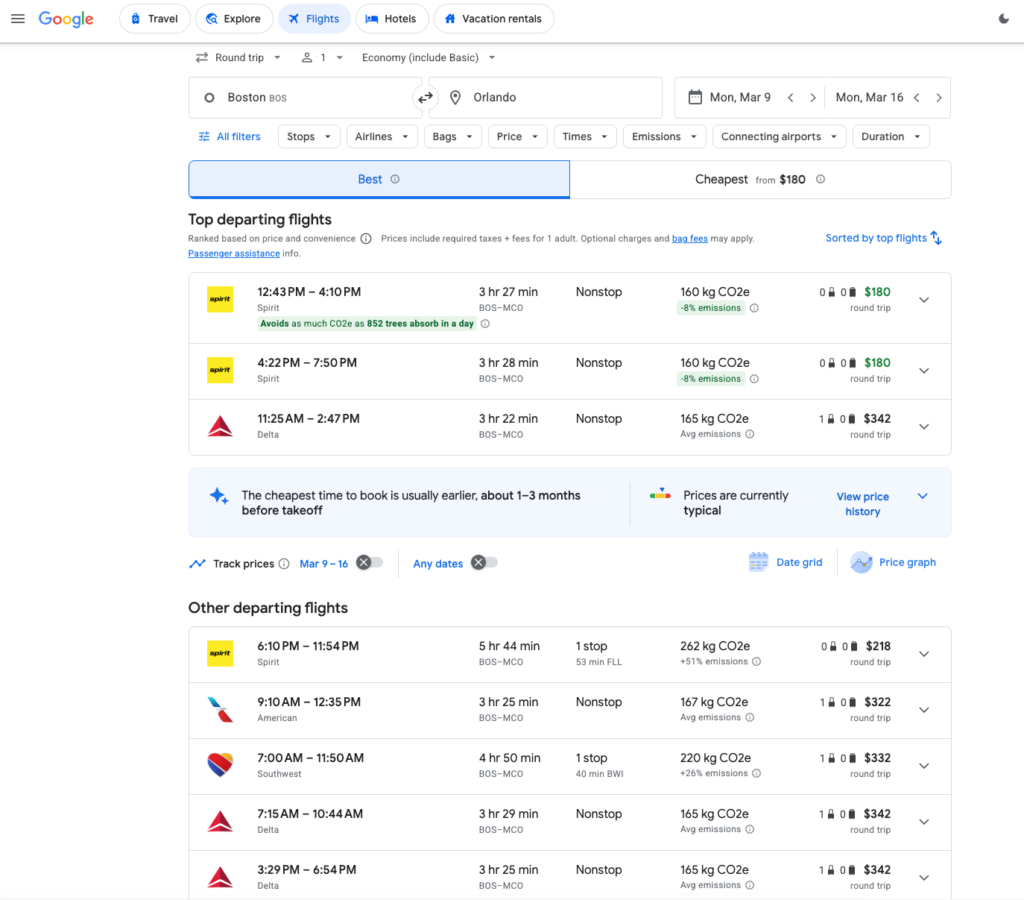
Task: Click info icon next to Cheapest price
Action: pos(820,180)
